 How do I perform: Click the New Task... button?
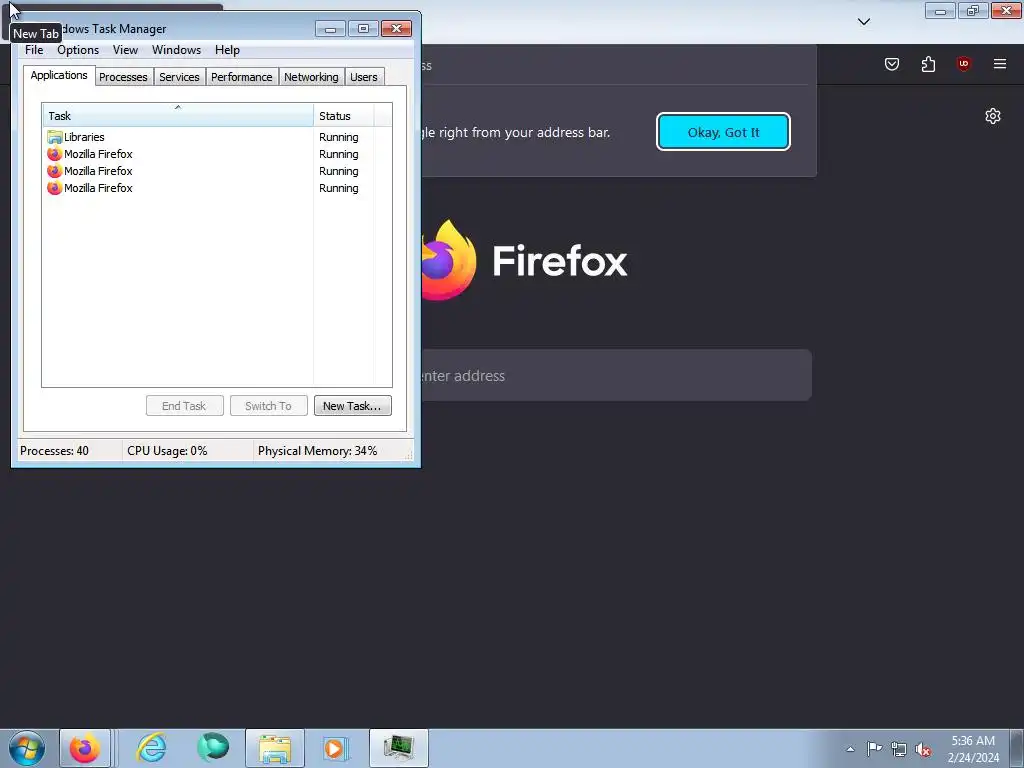tap(353, 406)
